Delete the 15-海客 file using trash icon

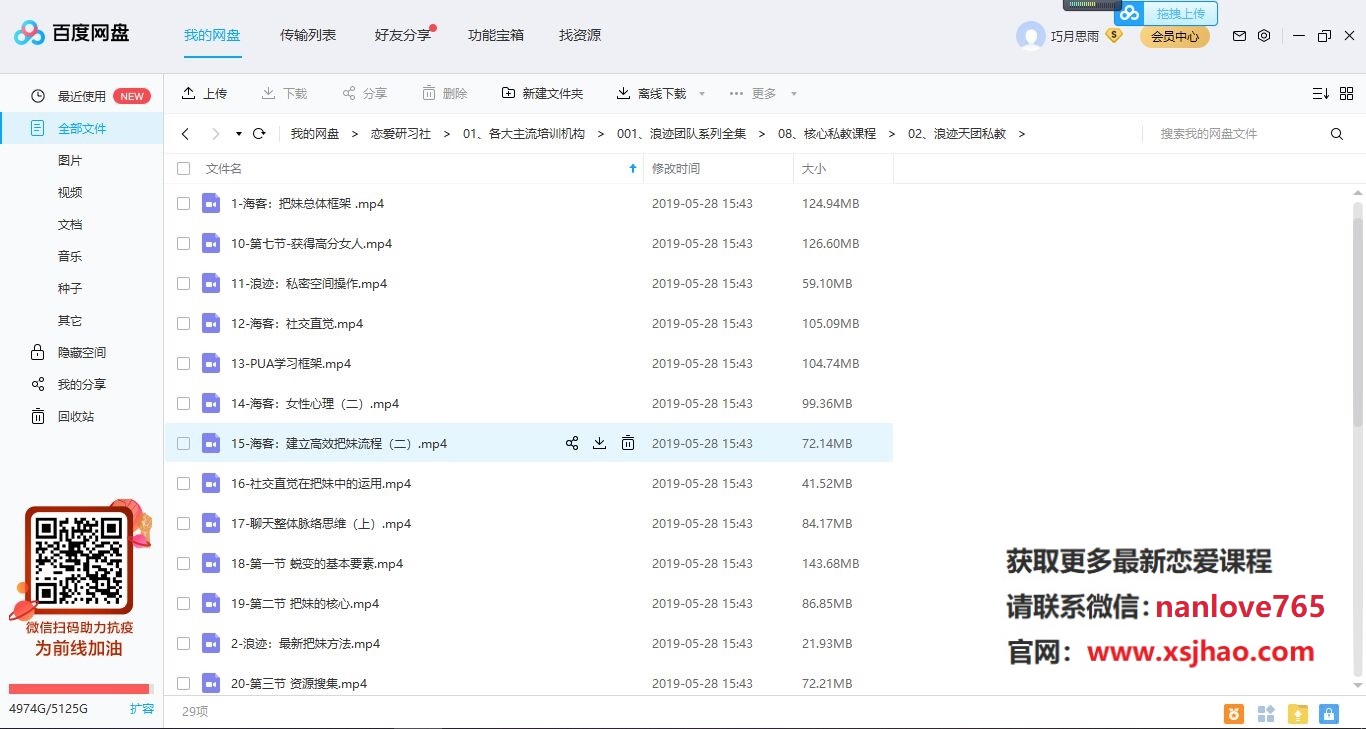628,443
